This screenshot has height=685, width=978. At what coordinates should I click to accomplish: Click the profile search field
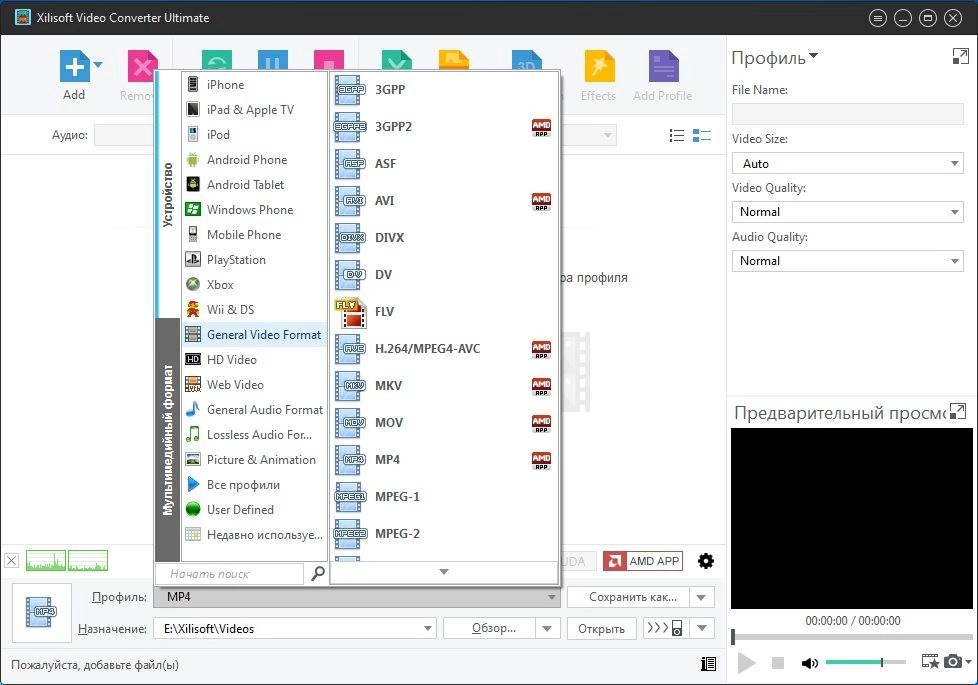pos(230,573)
